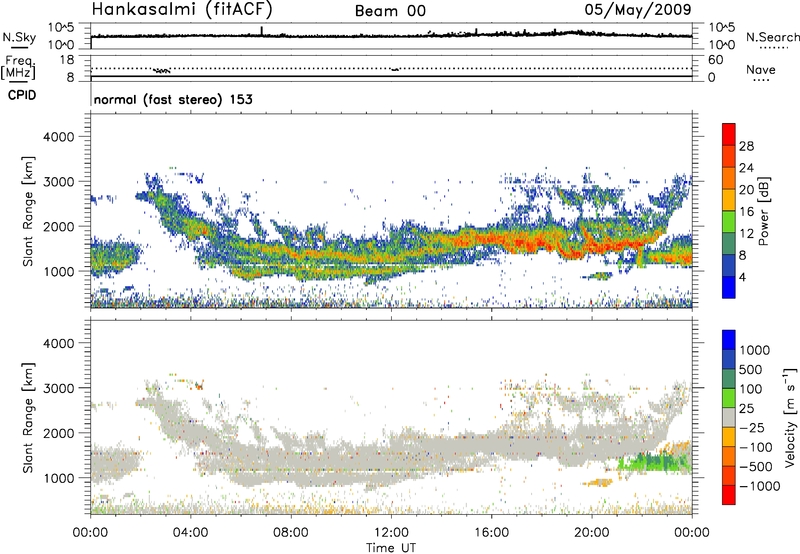Click the "Power [dB]" colorbar label
The width and height of the screenshot is (800, 554).
(x=763, y=211)
